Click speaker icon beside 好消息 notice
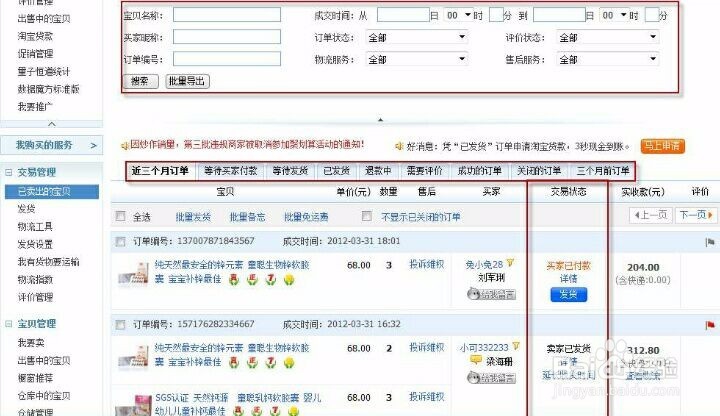Screen dimensions: 720x416 pos(399,146)
